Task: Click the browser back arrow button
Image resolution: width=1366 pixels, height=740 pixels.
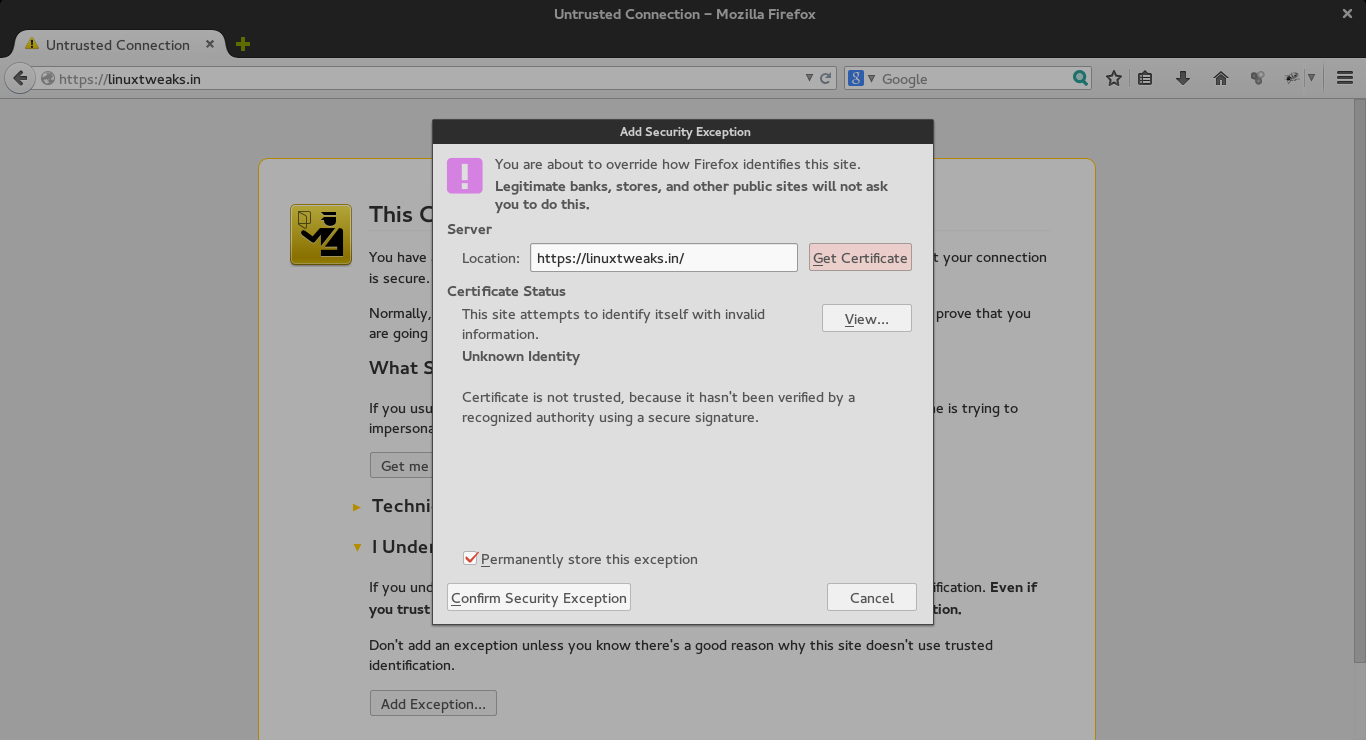Action: [19, 78]
